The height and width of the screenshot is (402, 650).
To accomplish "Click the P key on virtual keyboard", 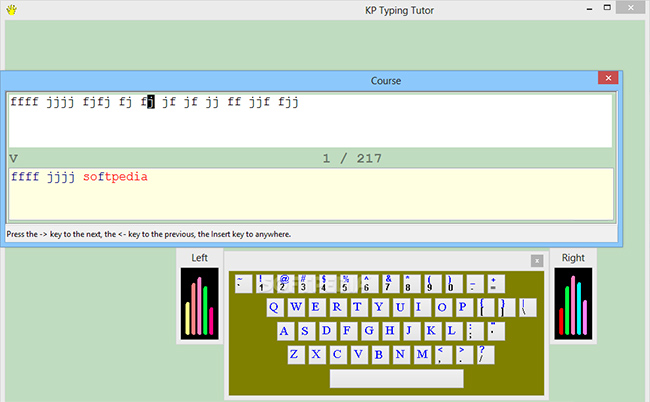I will coord(463,308).
